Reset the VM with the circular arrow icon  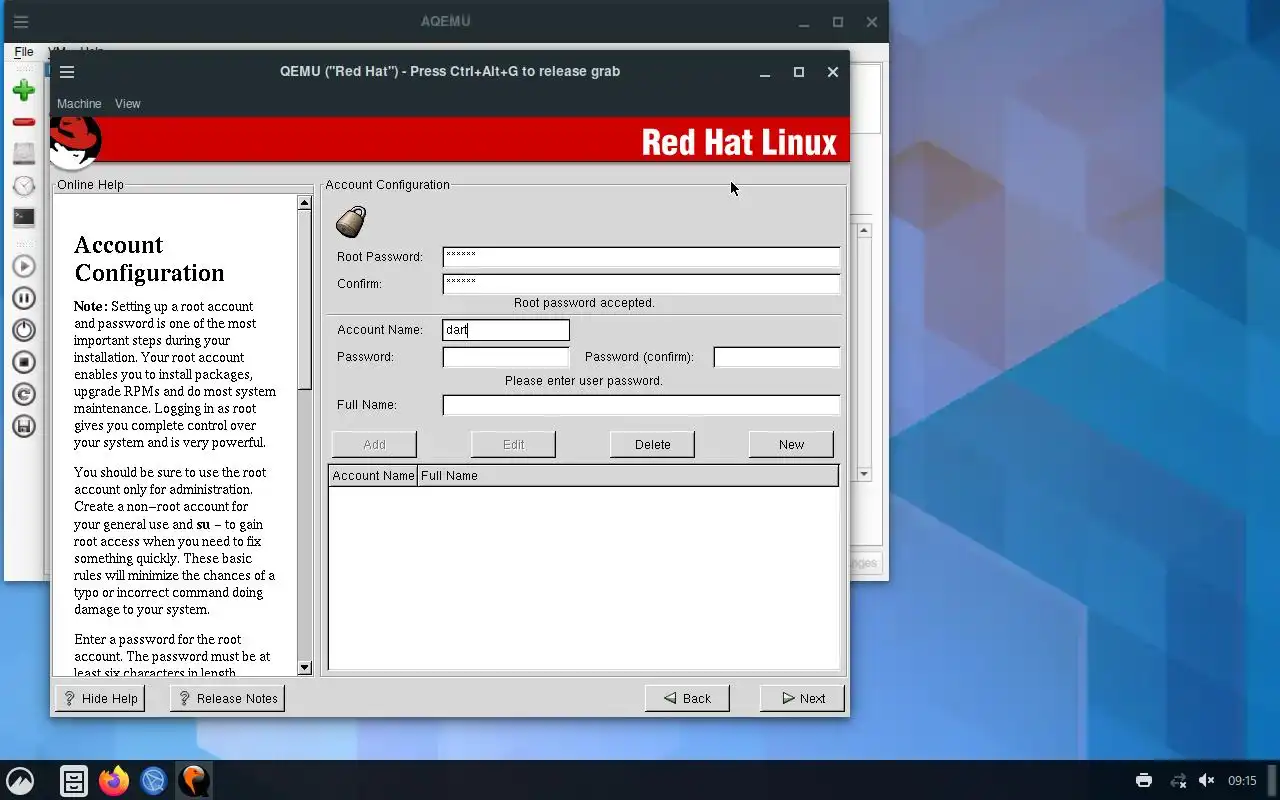point(23,394)
